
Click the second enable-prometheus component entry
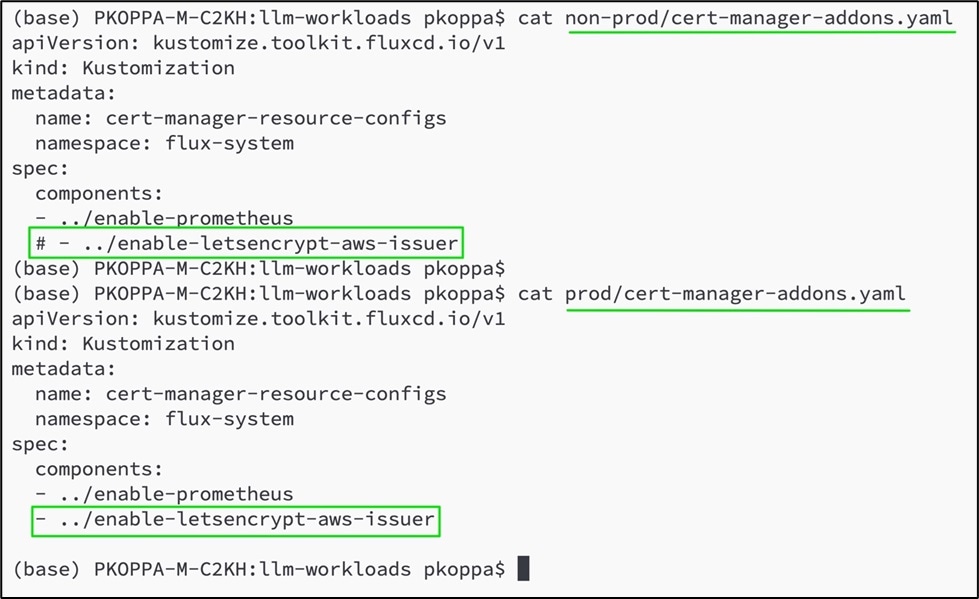164,494
